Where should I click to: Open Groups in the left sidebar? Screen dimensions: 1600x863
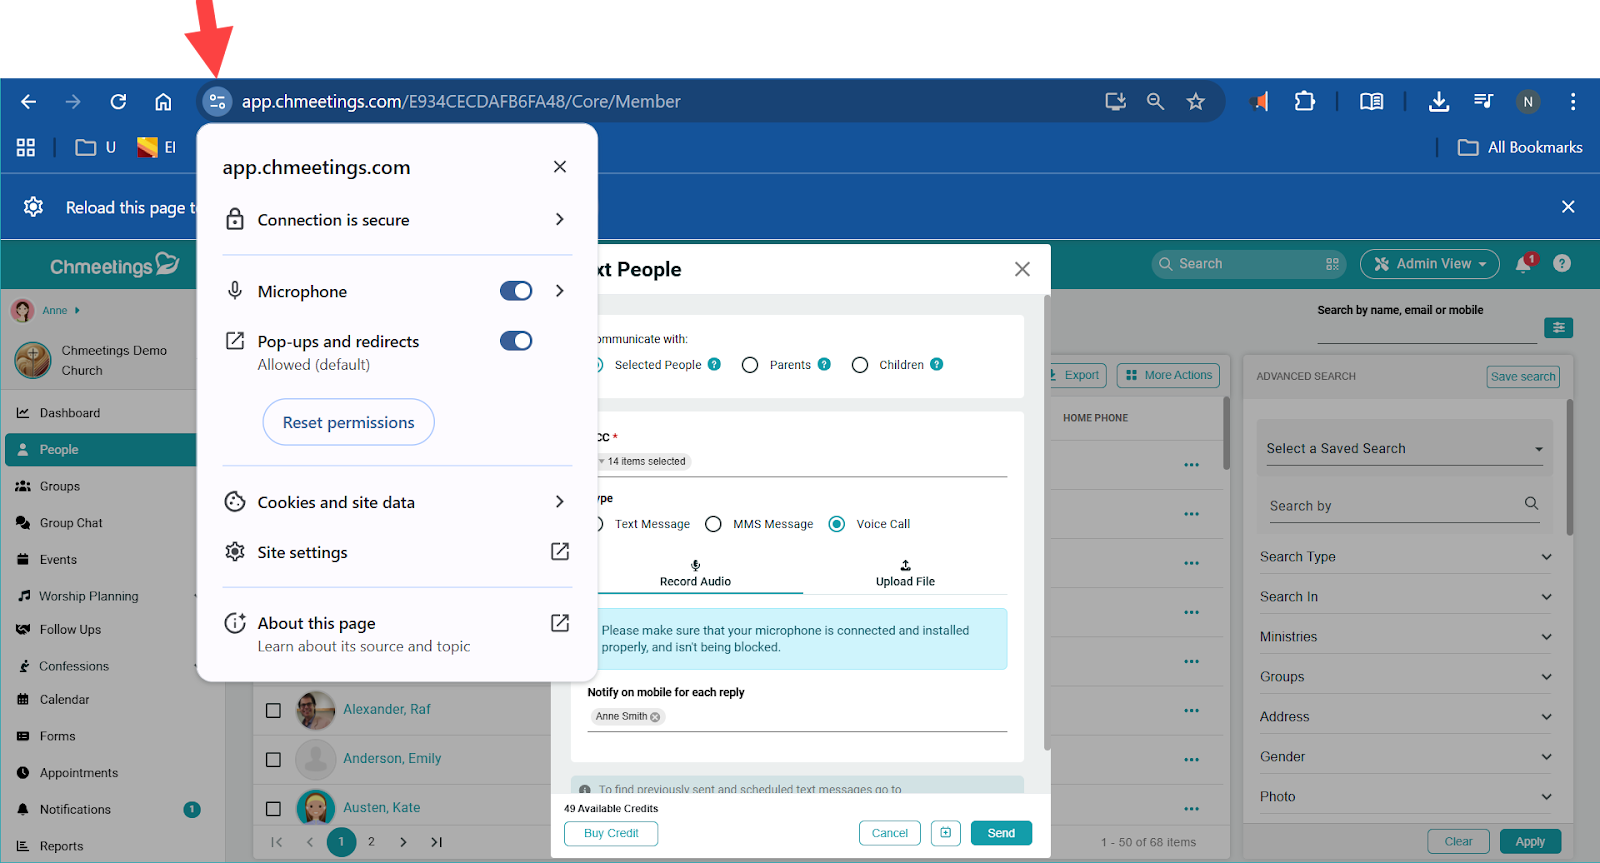[x=60, y=486]
